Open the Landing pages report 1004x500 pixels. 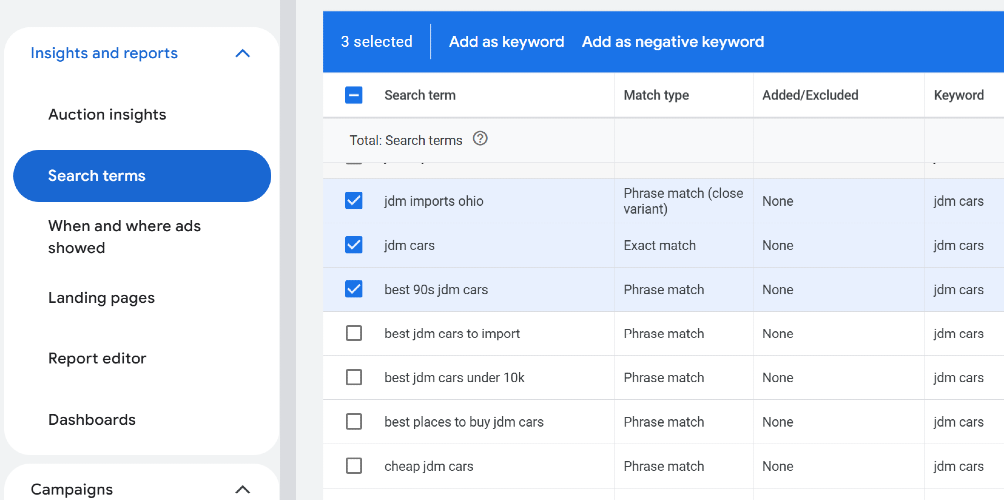click(x=101, y=298)
